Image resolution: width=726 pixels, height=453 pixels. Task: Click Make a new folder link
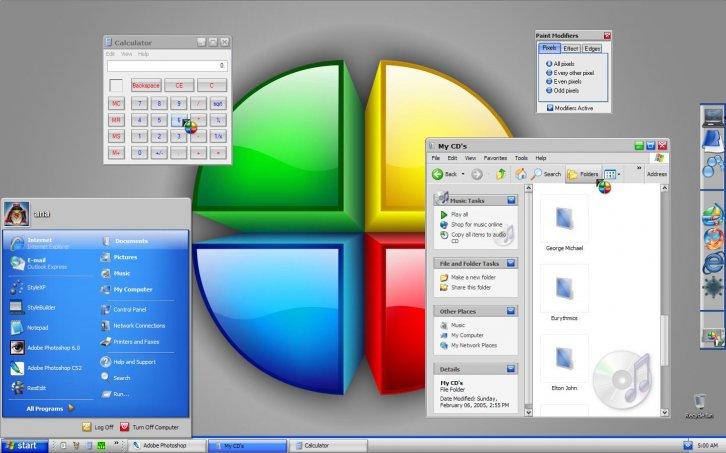[x=473, y=277]
